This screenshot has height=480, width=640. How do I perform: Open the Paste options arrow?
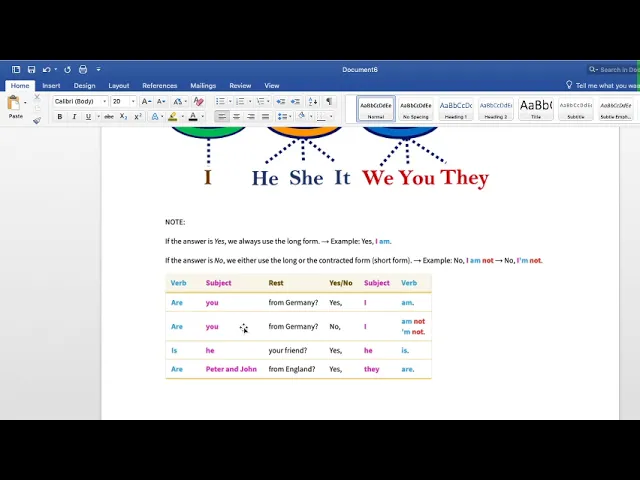pyautogui.click(x=25, y=102)
